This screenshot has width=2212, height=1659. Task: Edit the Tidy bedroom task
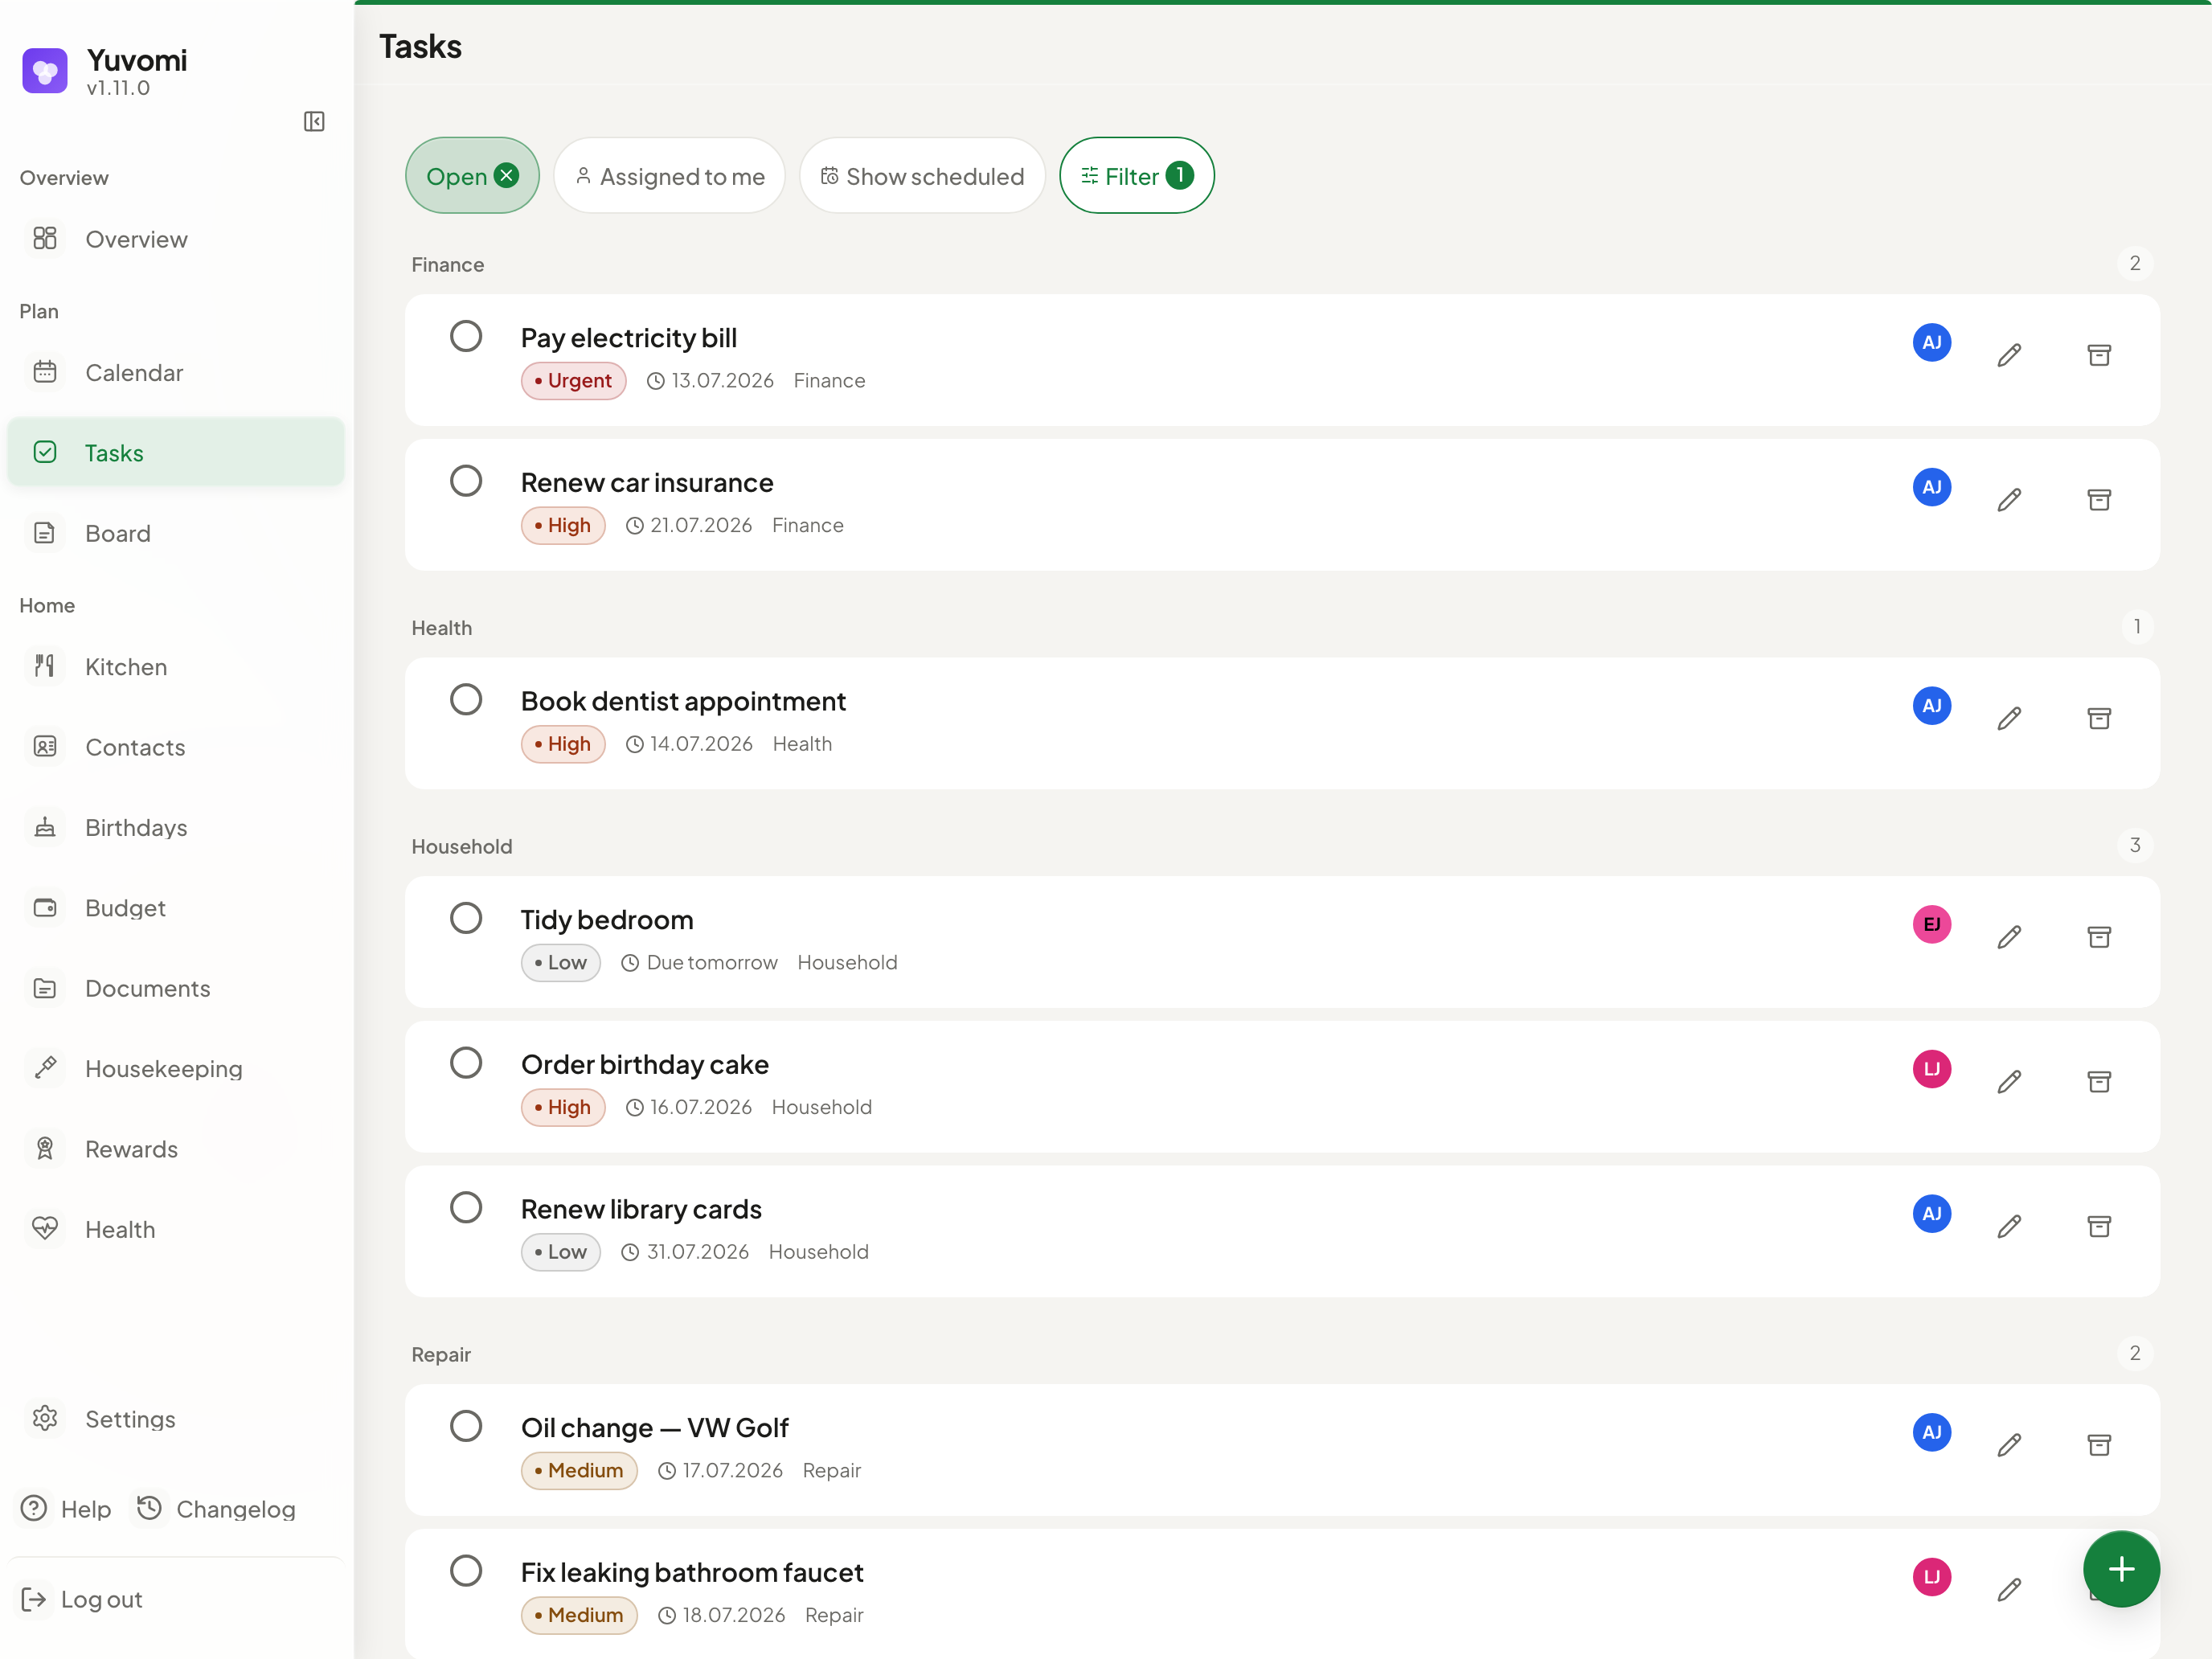[2009, 937]
